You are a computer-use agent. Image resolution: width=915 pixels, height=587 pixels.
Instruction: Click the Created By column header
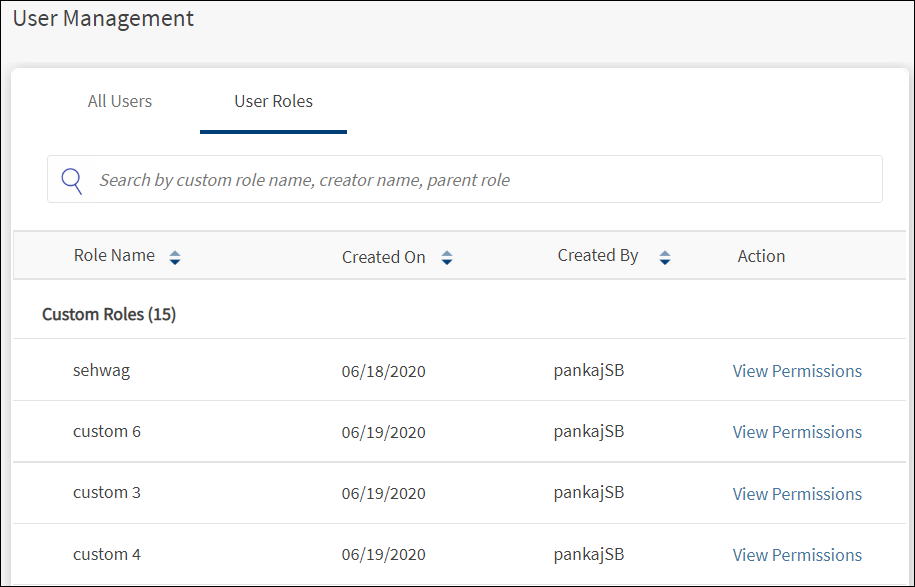tap(598, 256)
